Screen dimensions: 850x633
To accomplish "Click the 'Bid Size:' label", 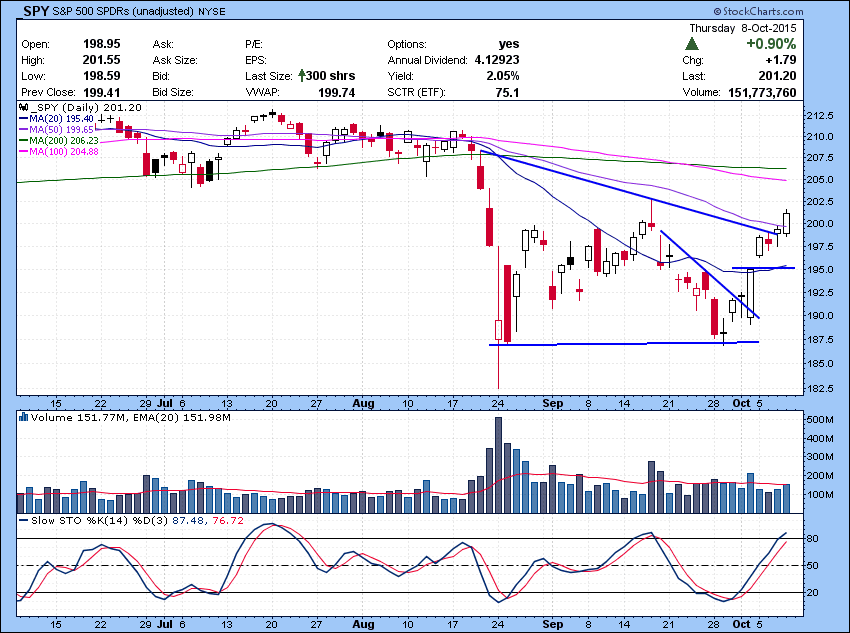I will click(172, 92).
